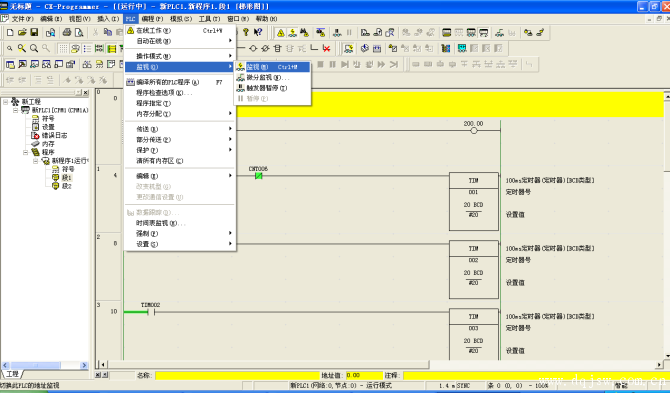Image resolution: width=670 pixels, height=393 pixels.
Task: Open the 工具 menu in menu bar
Action: [x=209, y=19]
